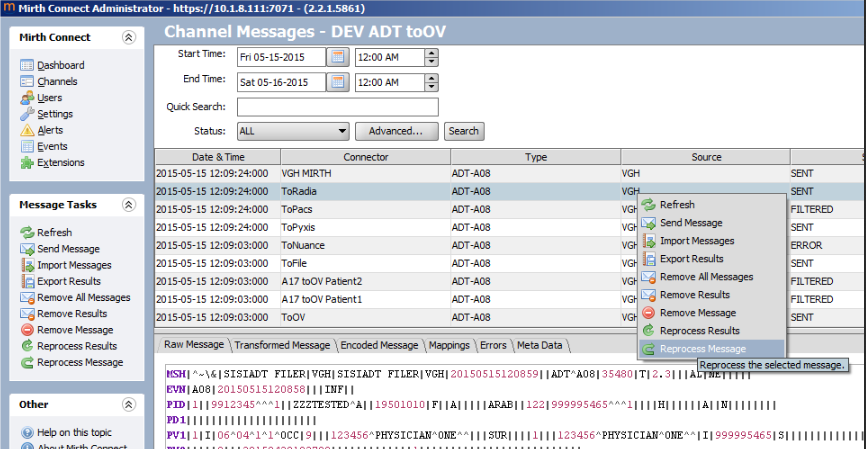Screen dimensions: 866x449
Task: Switch to the Transformed Message tab
Action: pos(282,345)
